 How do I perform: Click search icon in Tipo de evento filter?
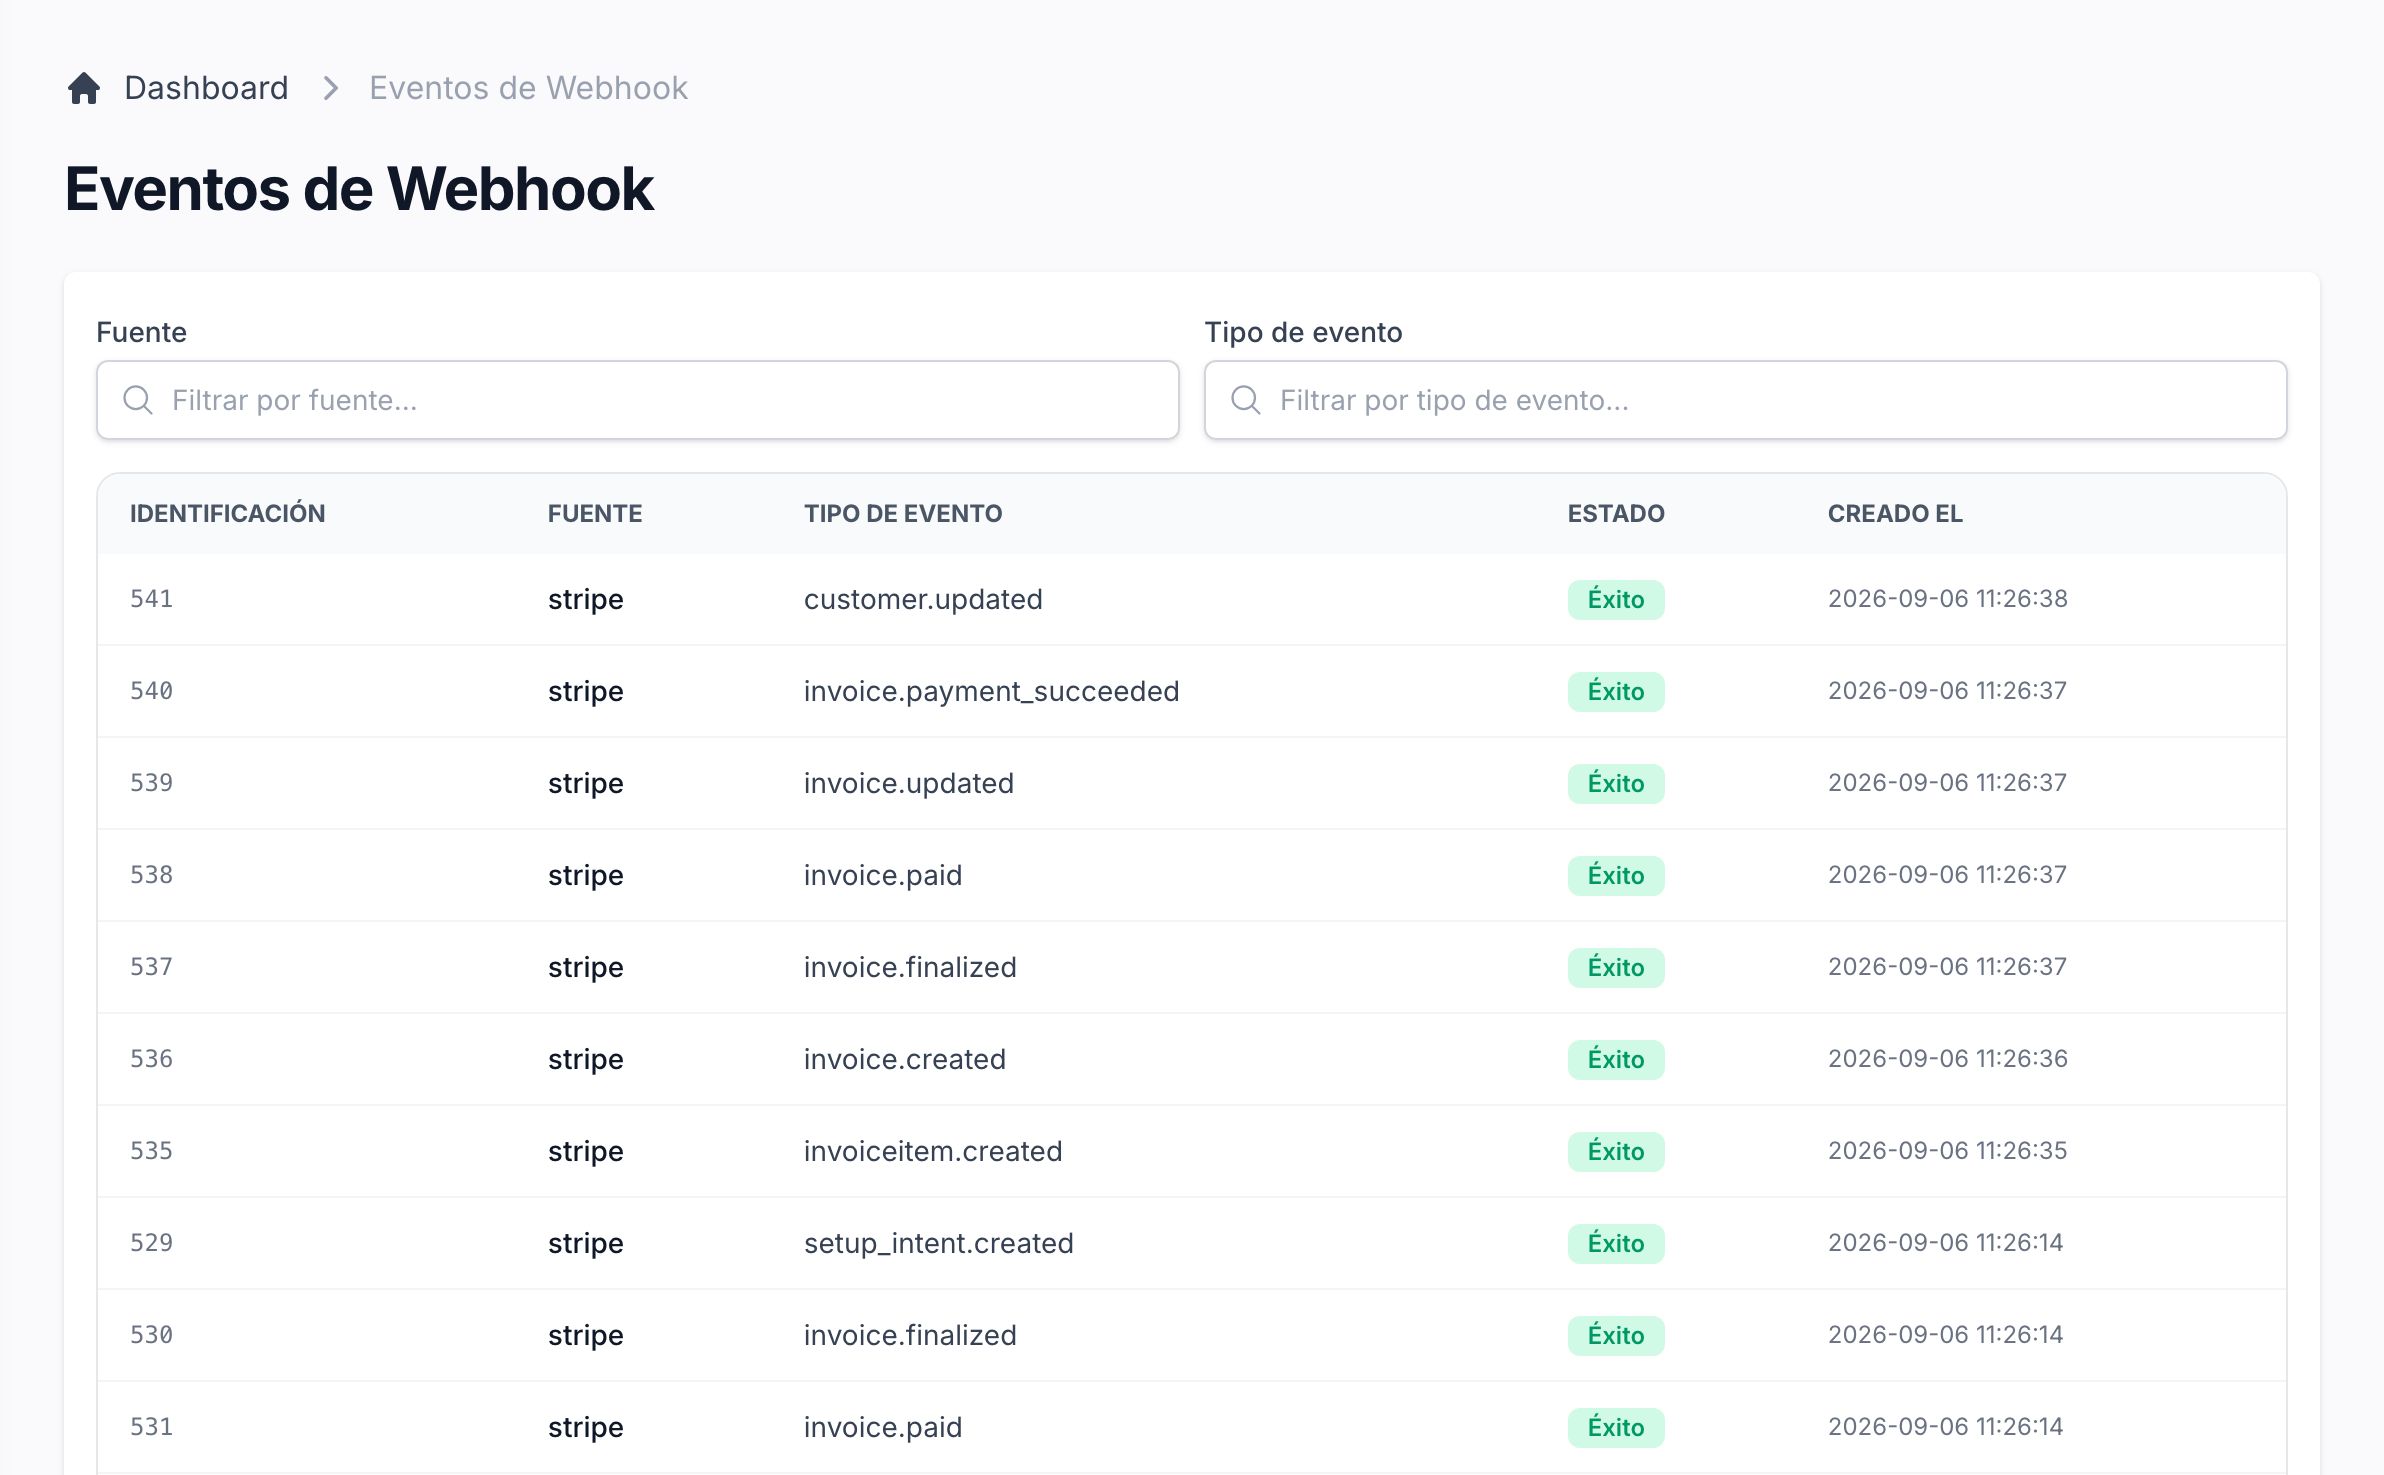click(x=1246, y=400)
